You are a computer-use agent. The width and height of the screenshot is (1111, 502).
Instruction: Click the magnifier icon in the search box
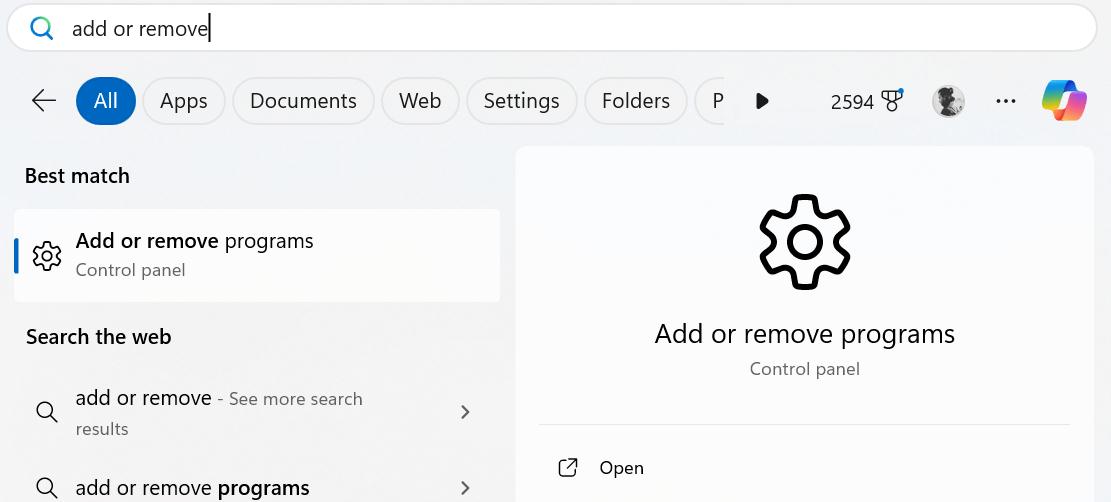[x=41, y=29]
